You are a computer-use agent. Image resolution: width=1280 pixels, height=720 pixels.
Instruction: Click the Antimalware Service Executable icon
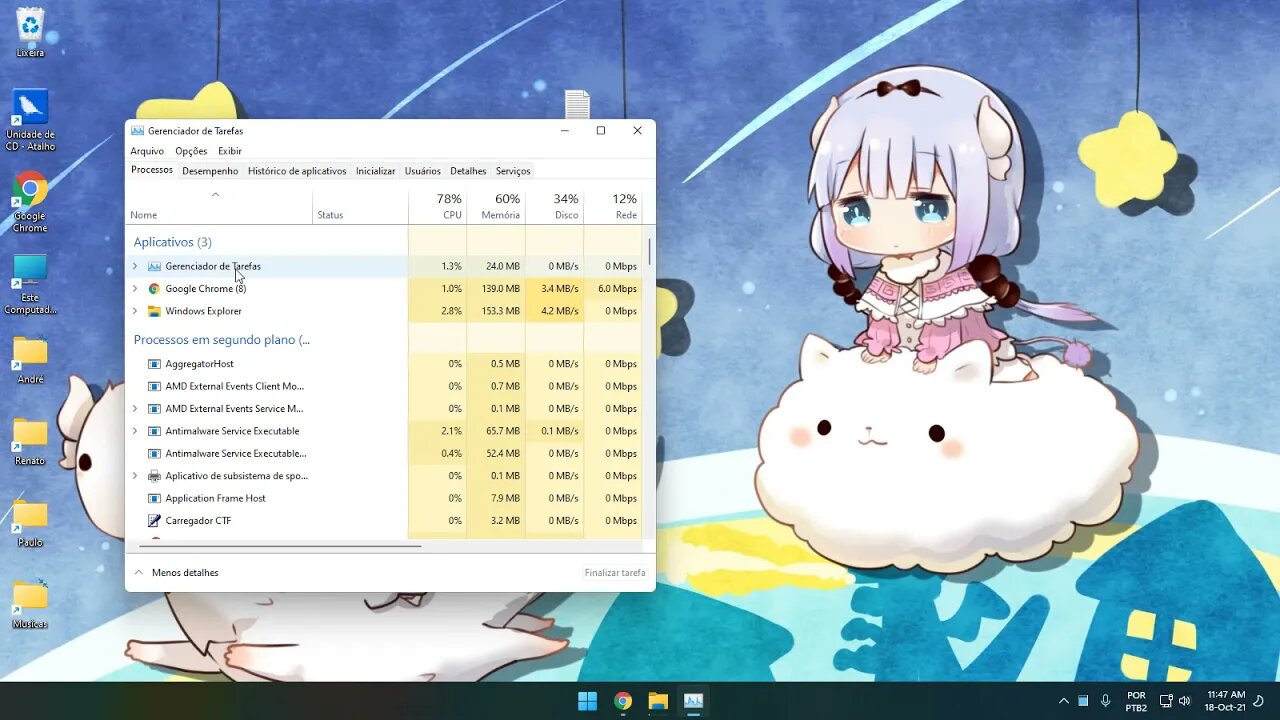coord(154,431)
